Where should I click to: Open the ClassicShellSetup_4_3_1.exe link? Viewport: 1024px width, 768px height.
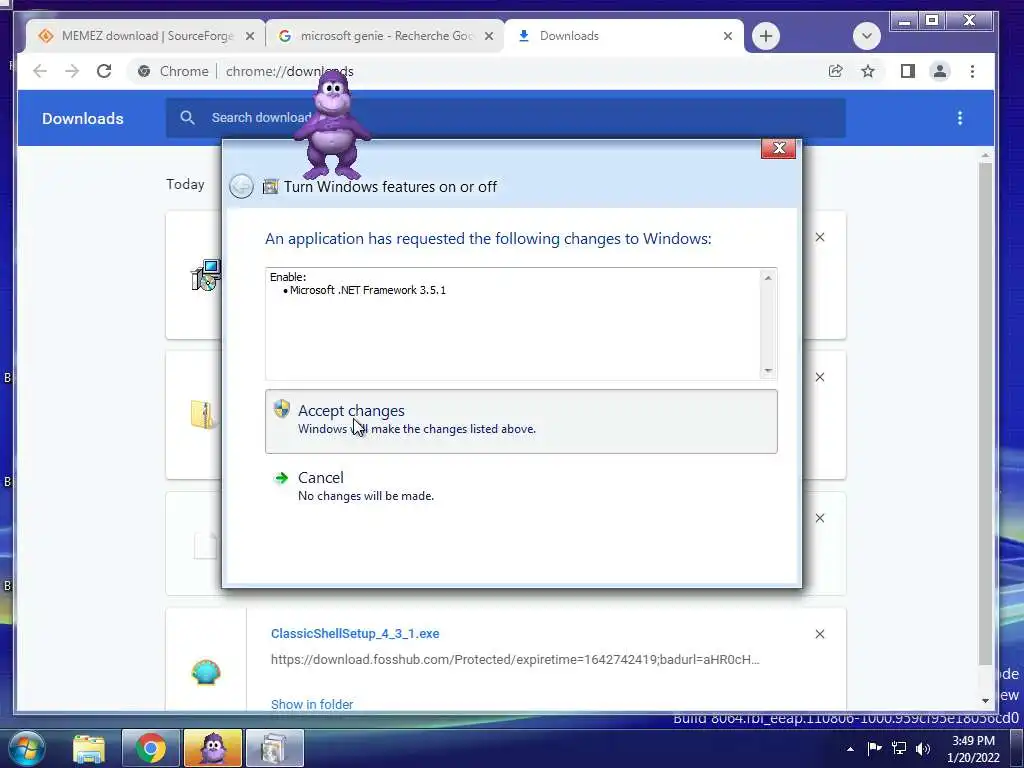(x=355, y=633)
